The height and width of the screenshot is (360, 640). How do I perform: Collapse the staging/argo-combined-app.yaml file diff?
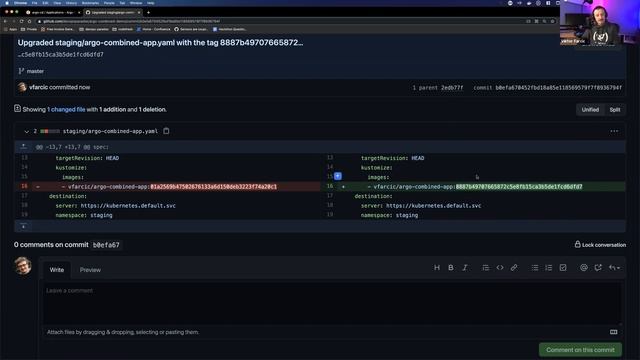tap(27, 131)
